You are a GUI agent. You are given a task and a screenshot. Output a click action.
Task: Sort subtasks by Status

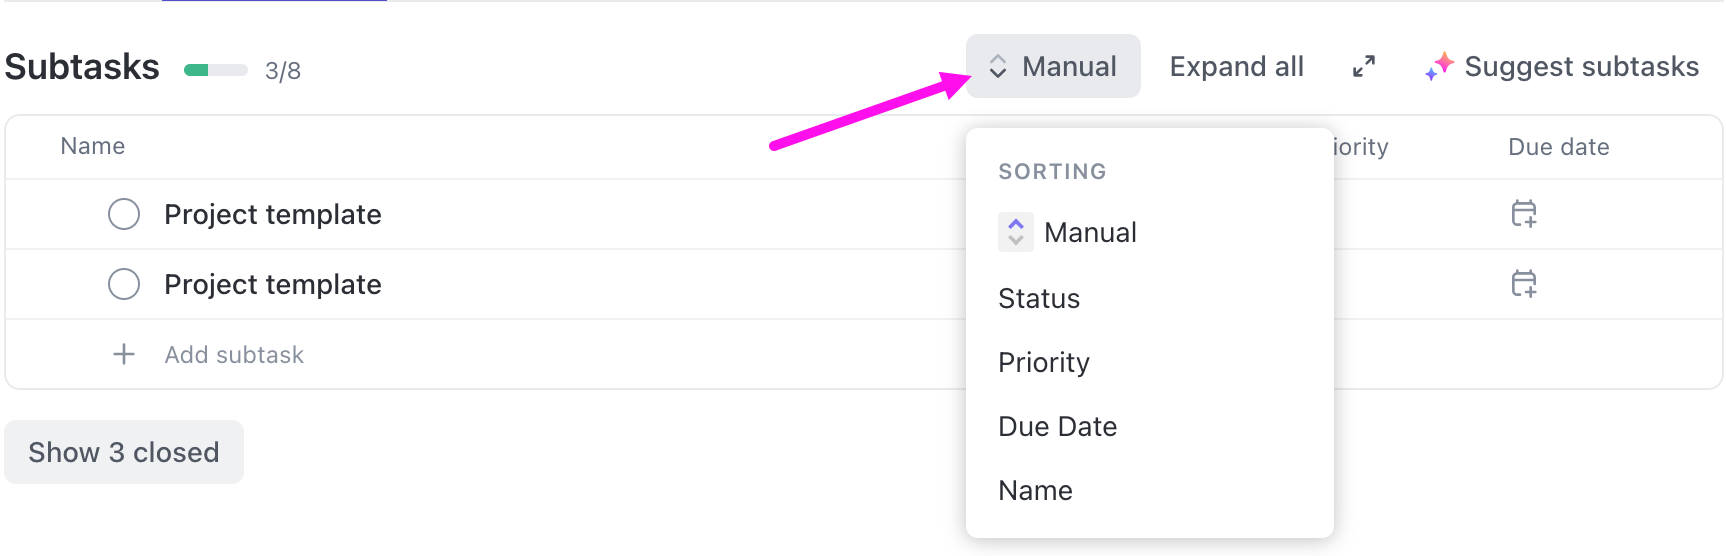point(1039,298)
